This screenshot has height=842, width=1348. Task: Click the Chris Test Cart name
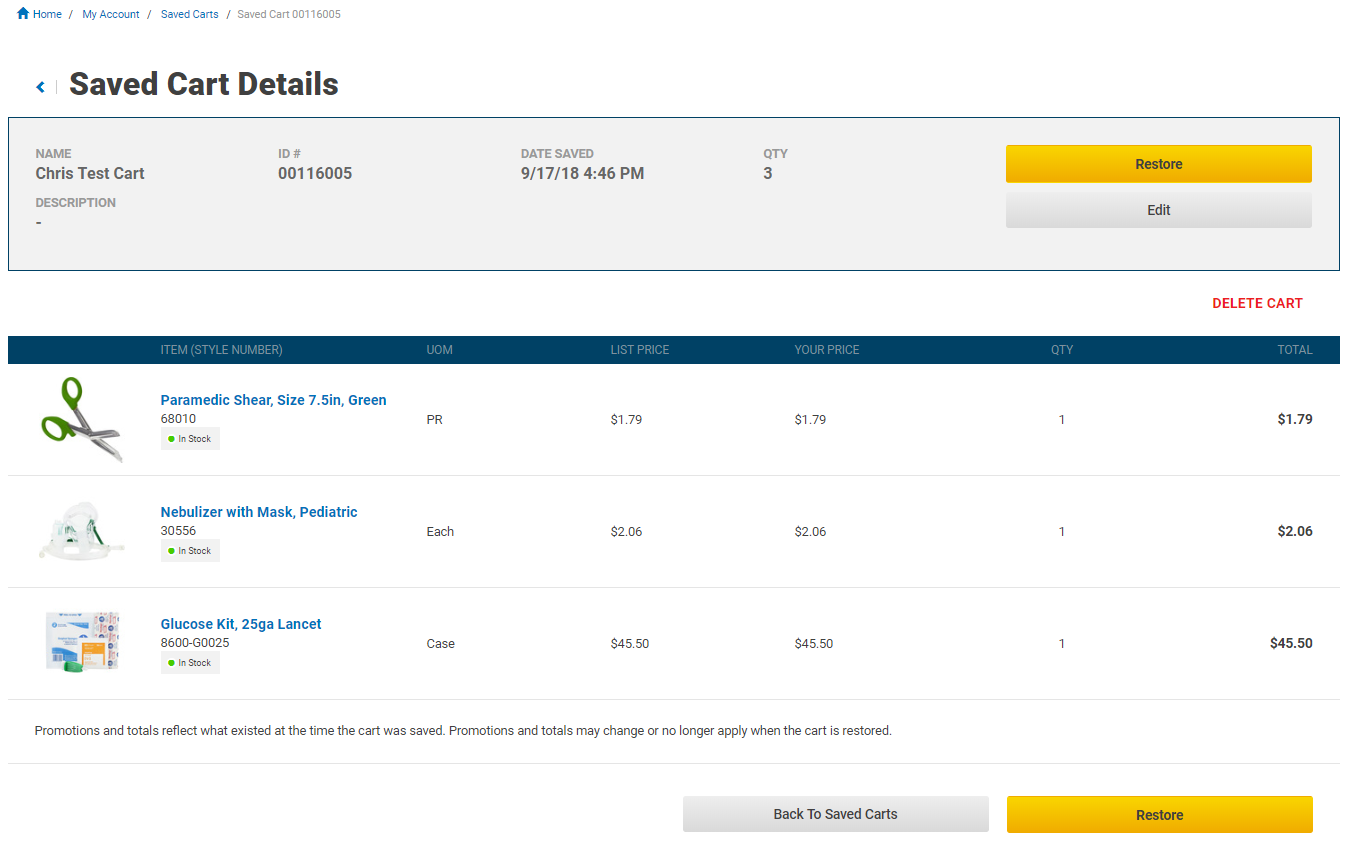point(90,173)
